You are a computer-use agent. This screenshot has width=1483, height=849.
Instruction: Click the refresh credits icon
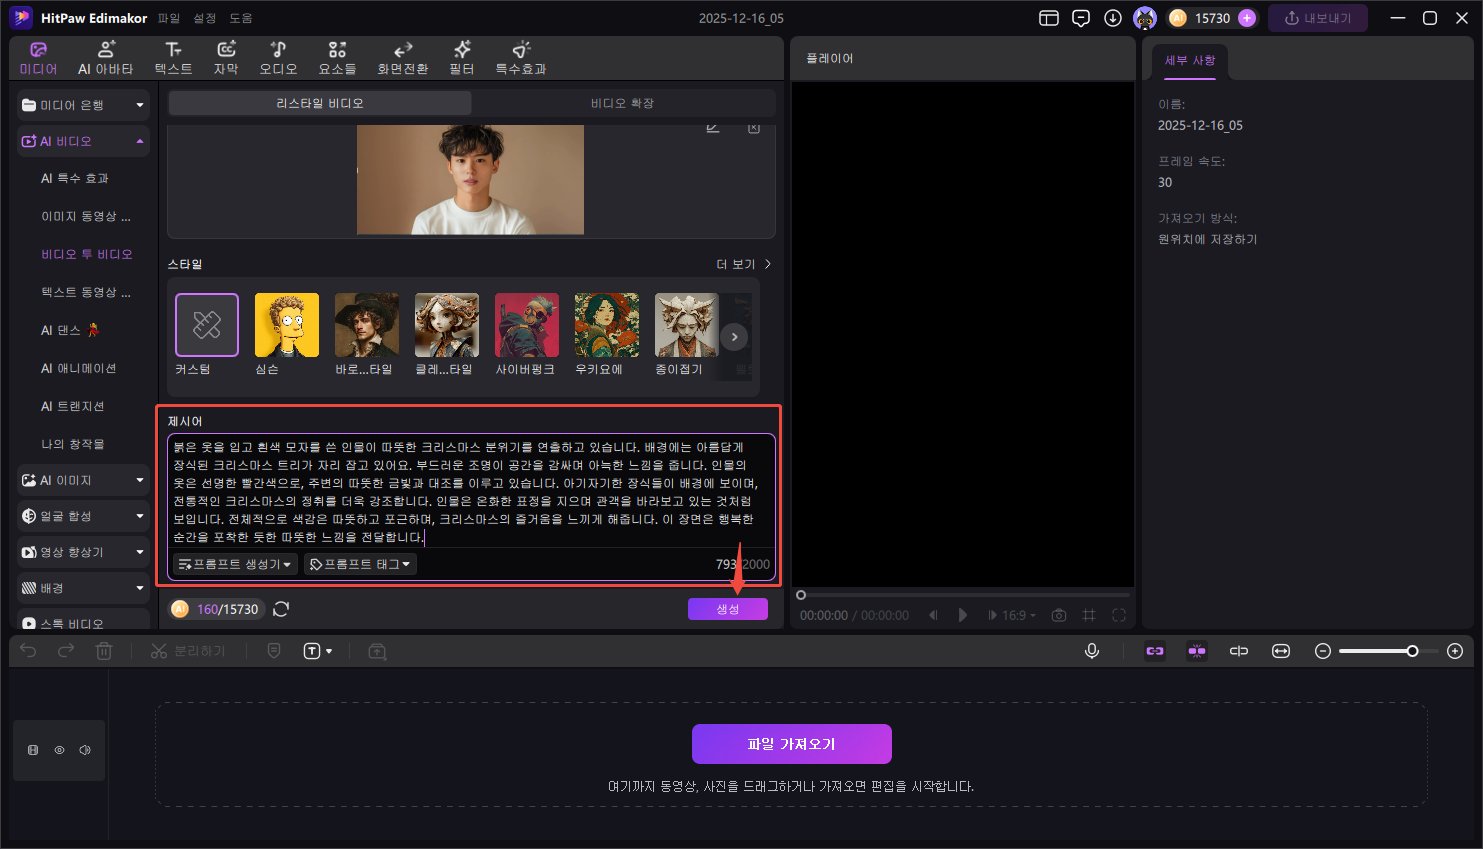coord(282,609)
